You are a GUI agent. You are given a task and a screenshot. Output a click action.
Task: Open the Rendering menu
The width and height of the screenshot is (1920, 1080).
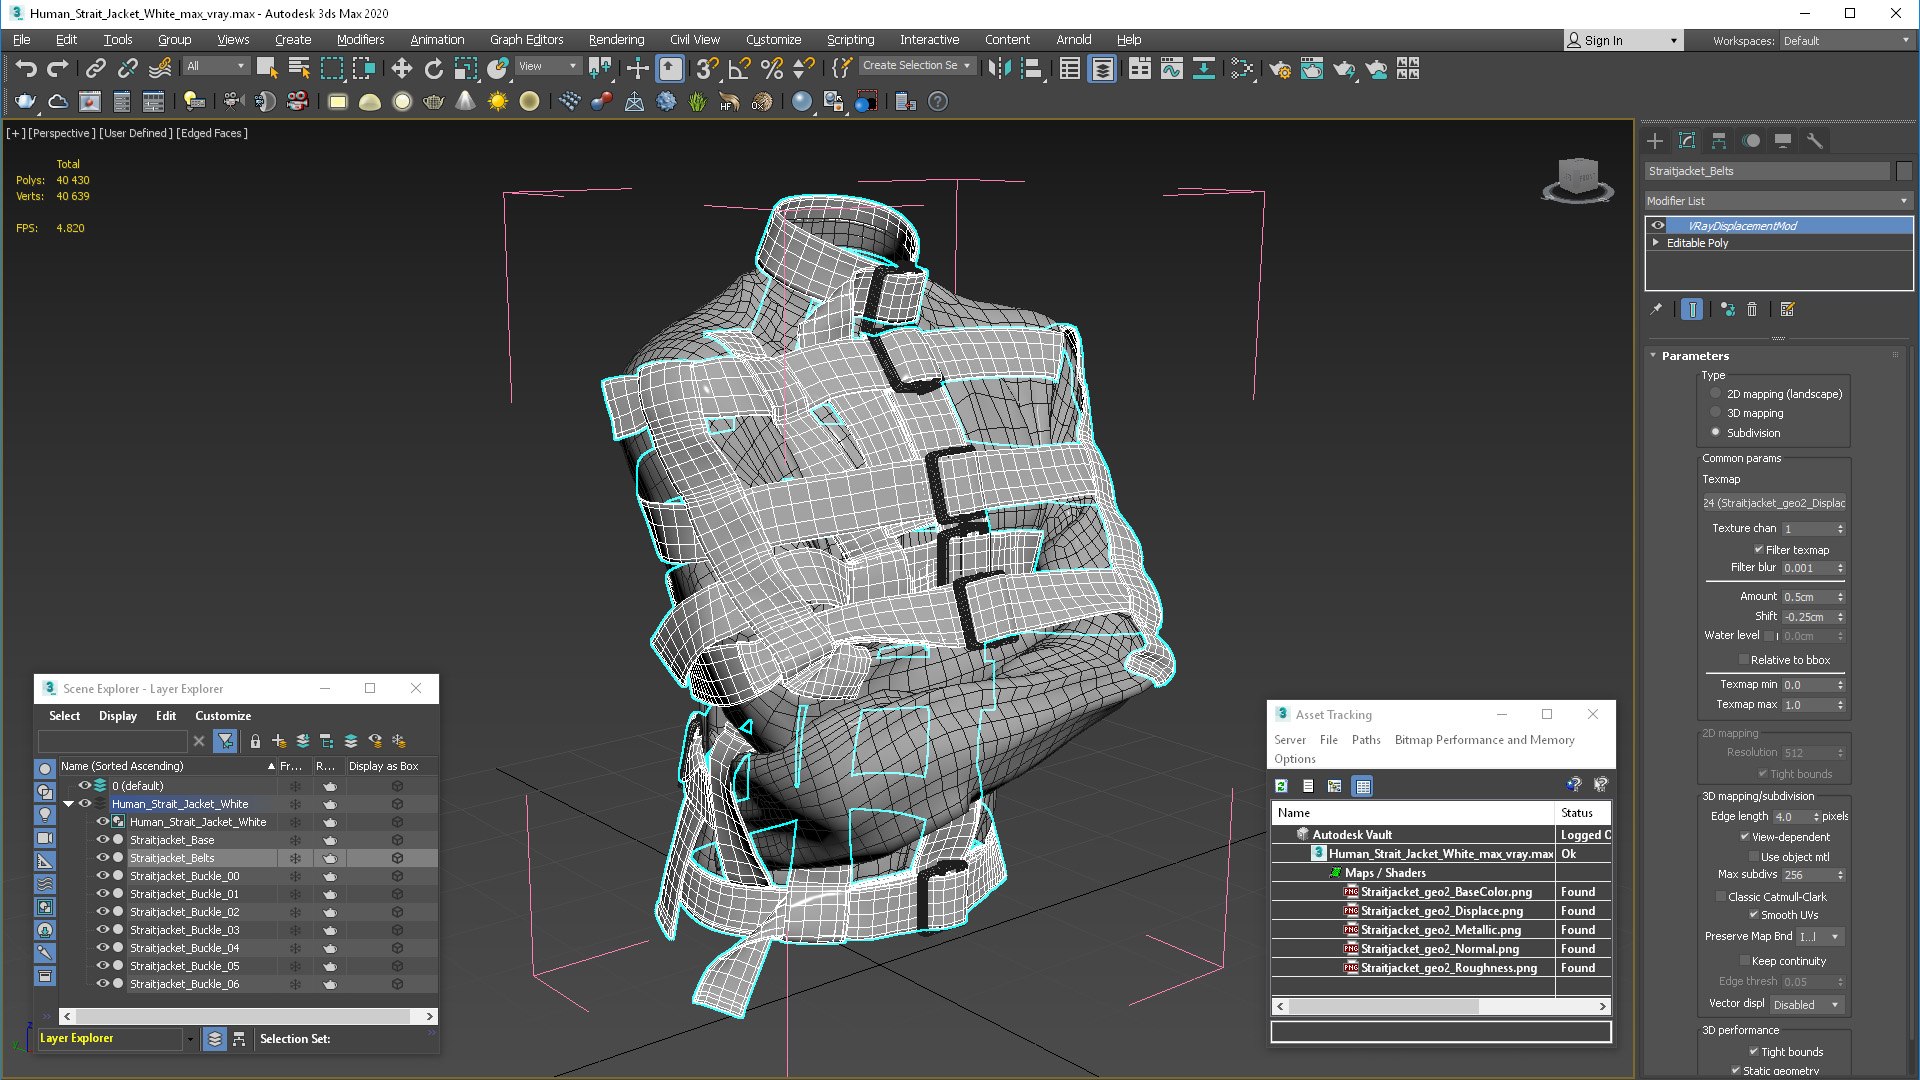[616, 40]
